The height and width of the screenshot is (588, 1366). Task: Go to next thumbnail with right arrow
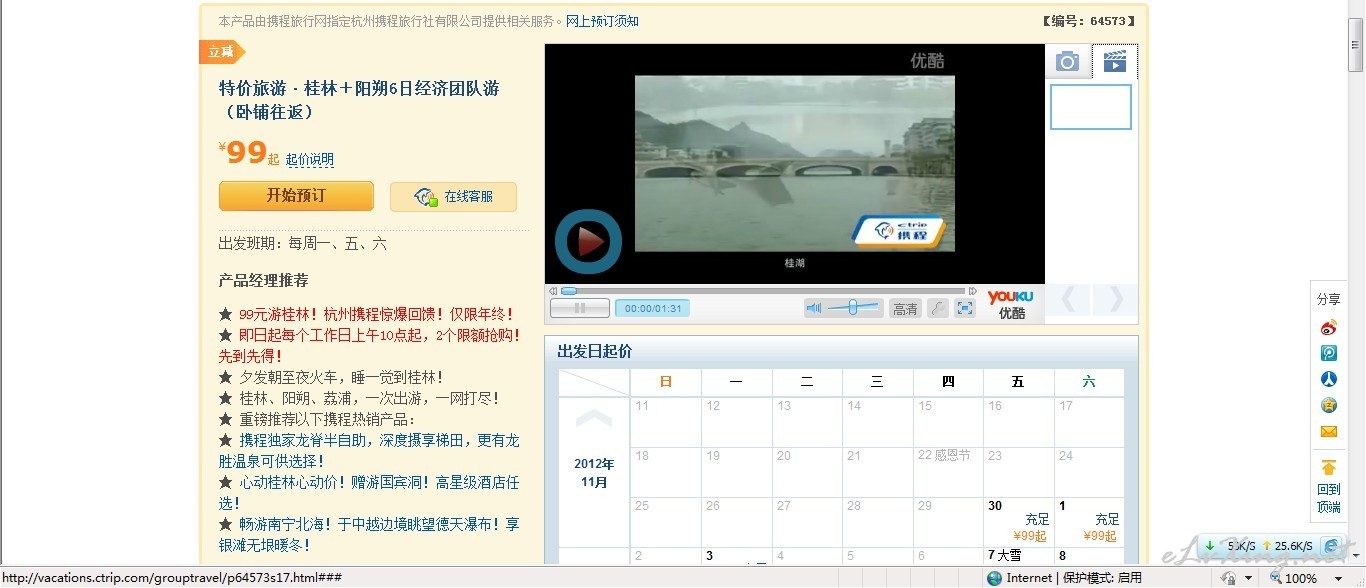[x=1113, y=299]
